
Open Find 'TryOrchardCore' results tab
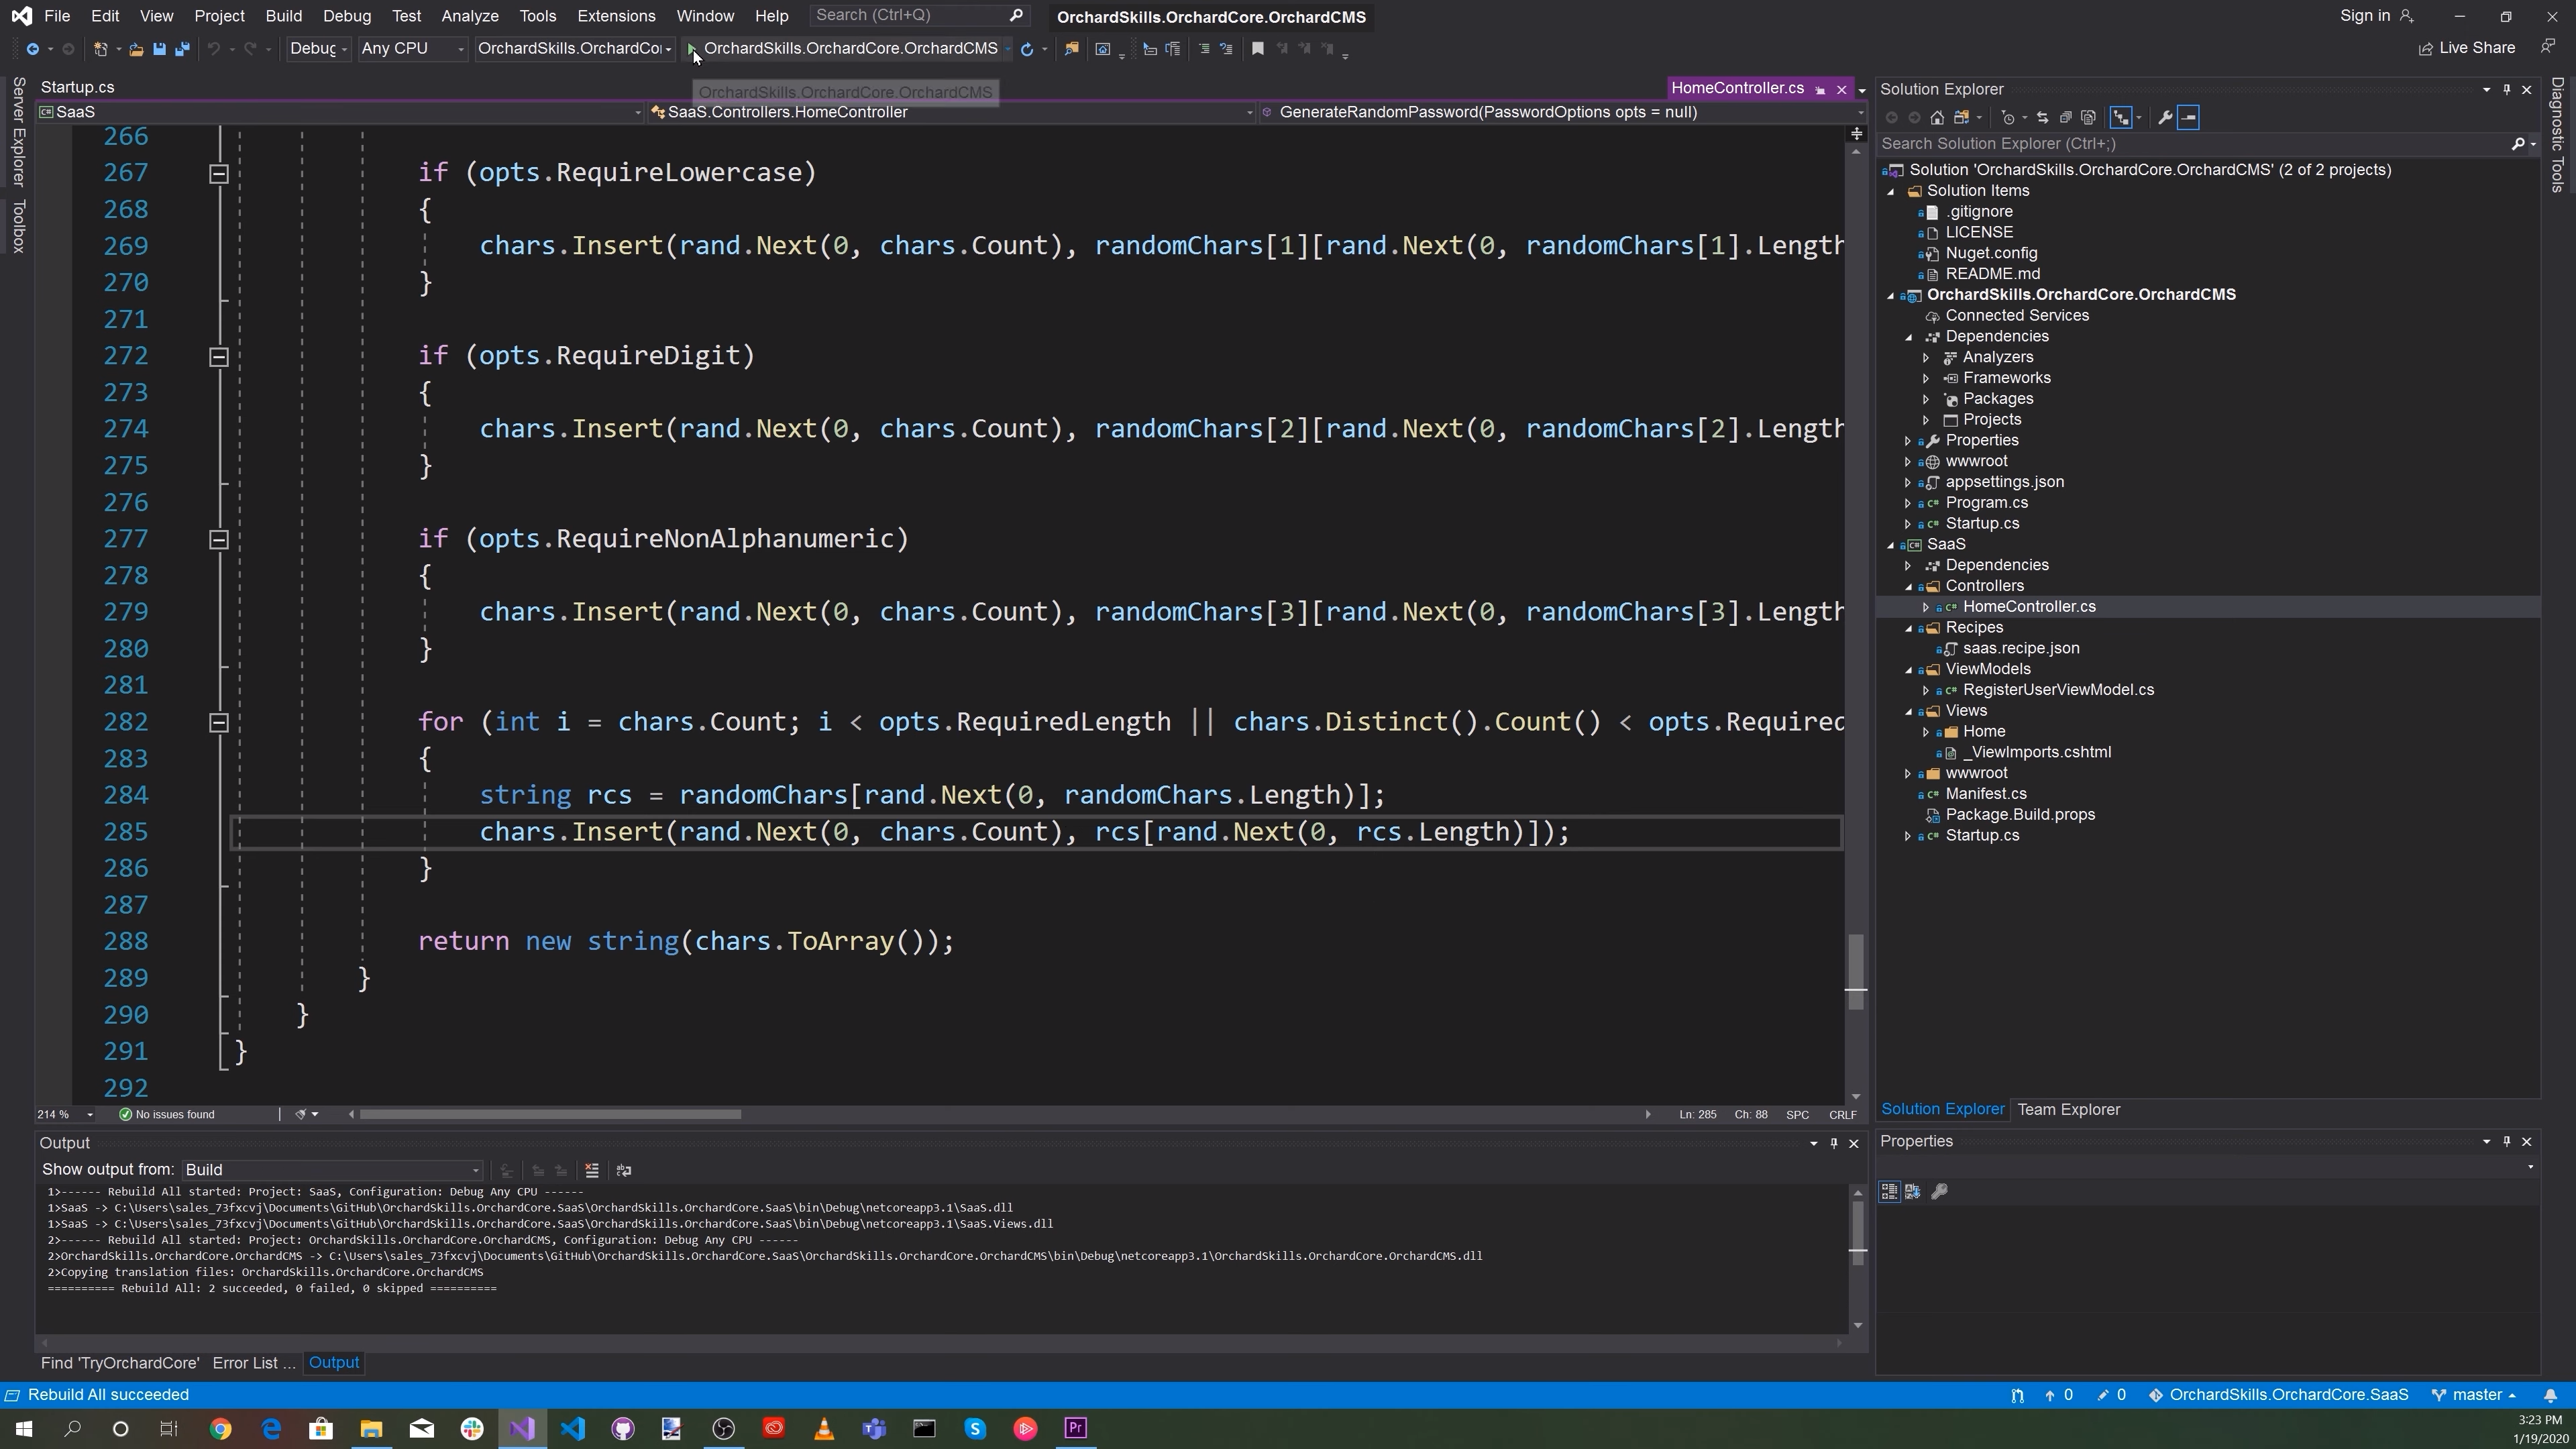[x=120, y=1363]
